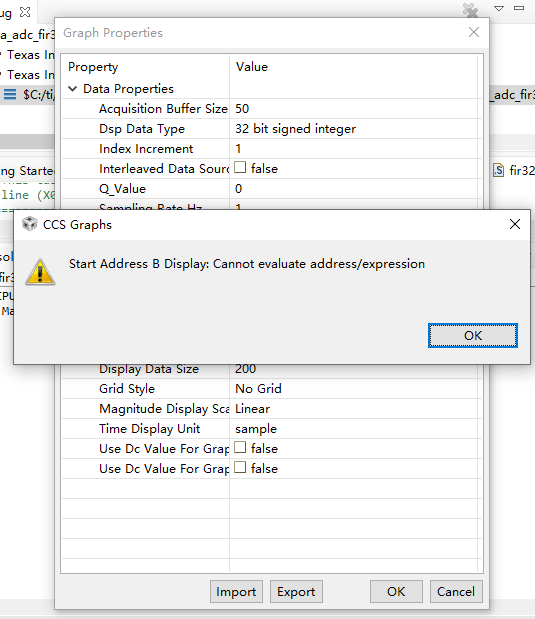Click OK at the bottom of Graph Properties
Viewport: 535px width, 619px height.
(396, 591)
